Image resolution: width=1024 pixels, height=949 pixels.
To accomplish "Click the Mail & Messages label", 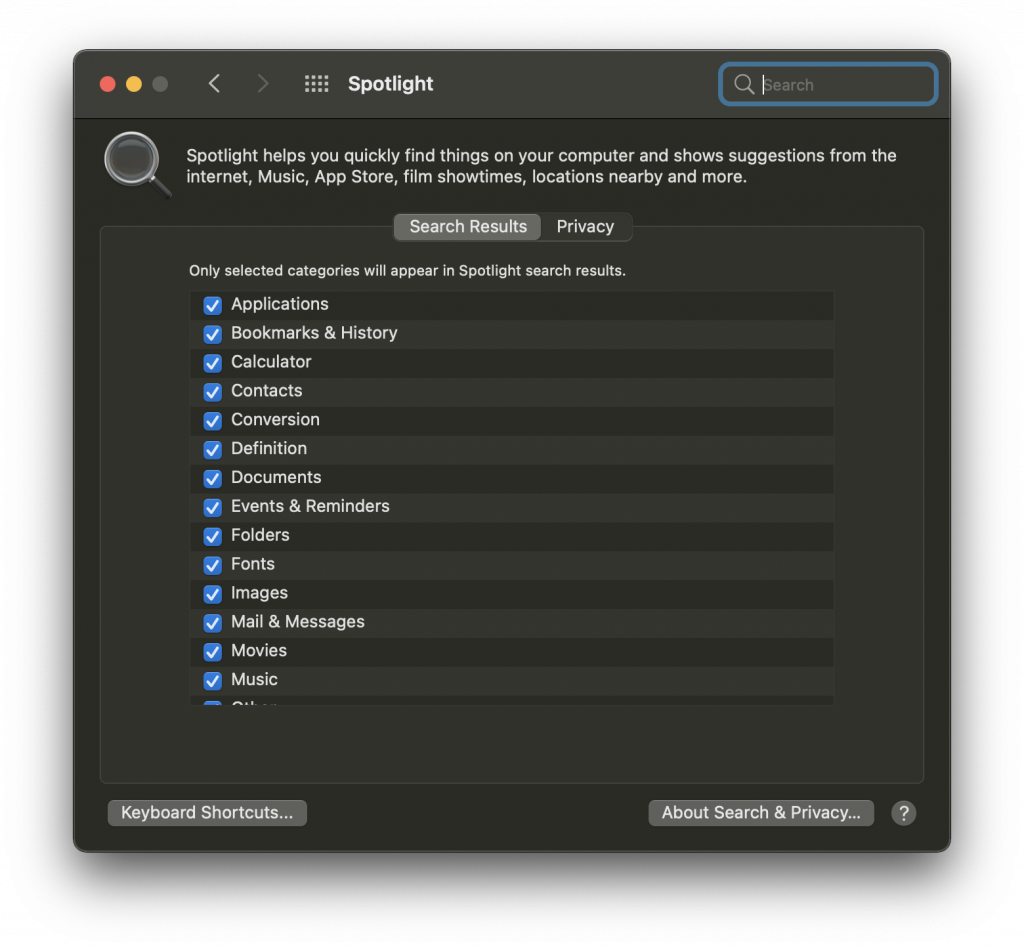I will (x=298, y=621).
